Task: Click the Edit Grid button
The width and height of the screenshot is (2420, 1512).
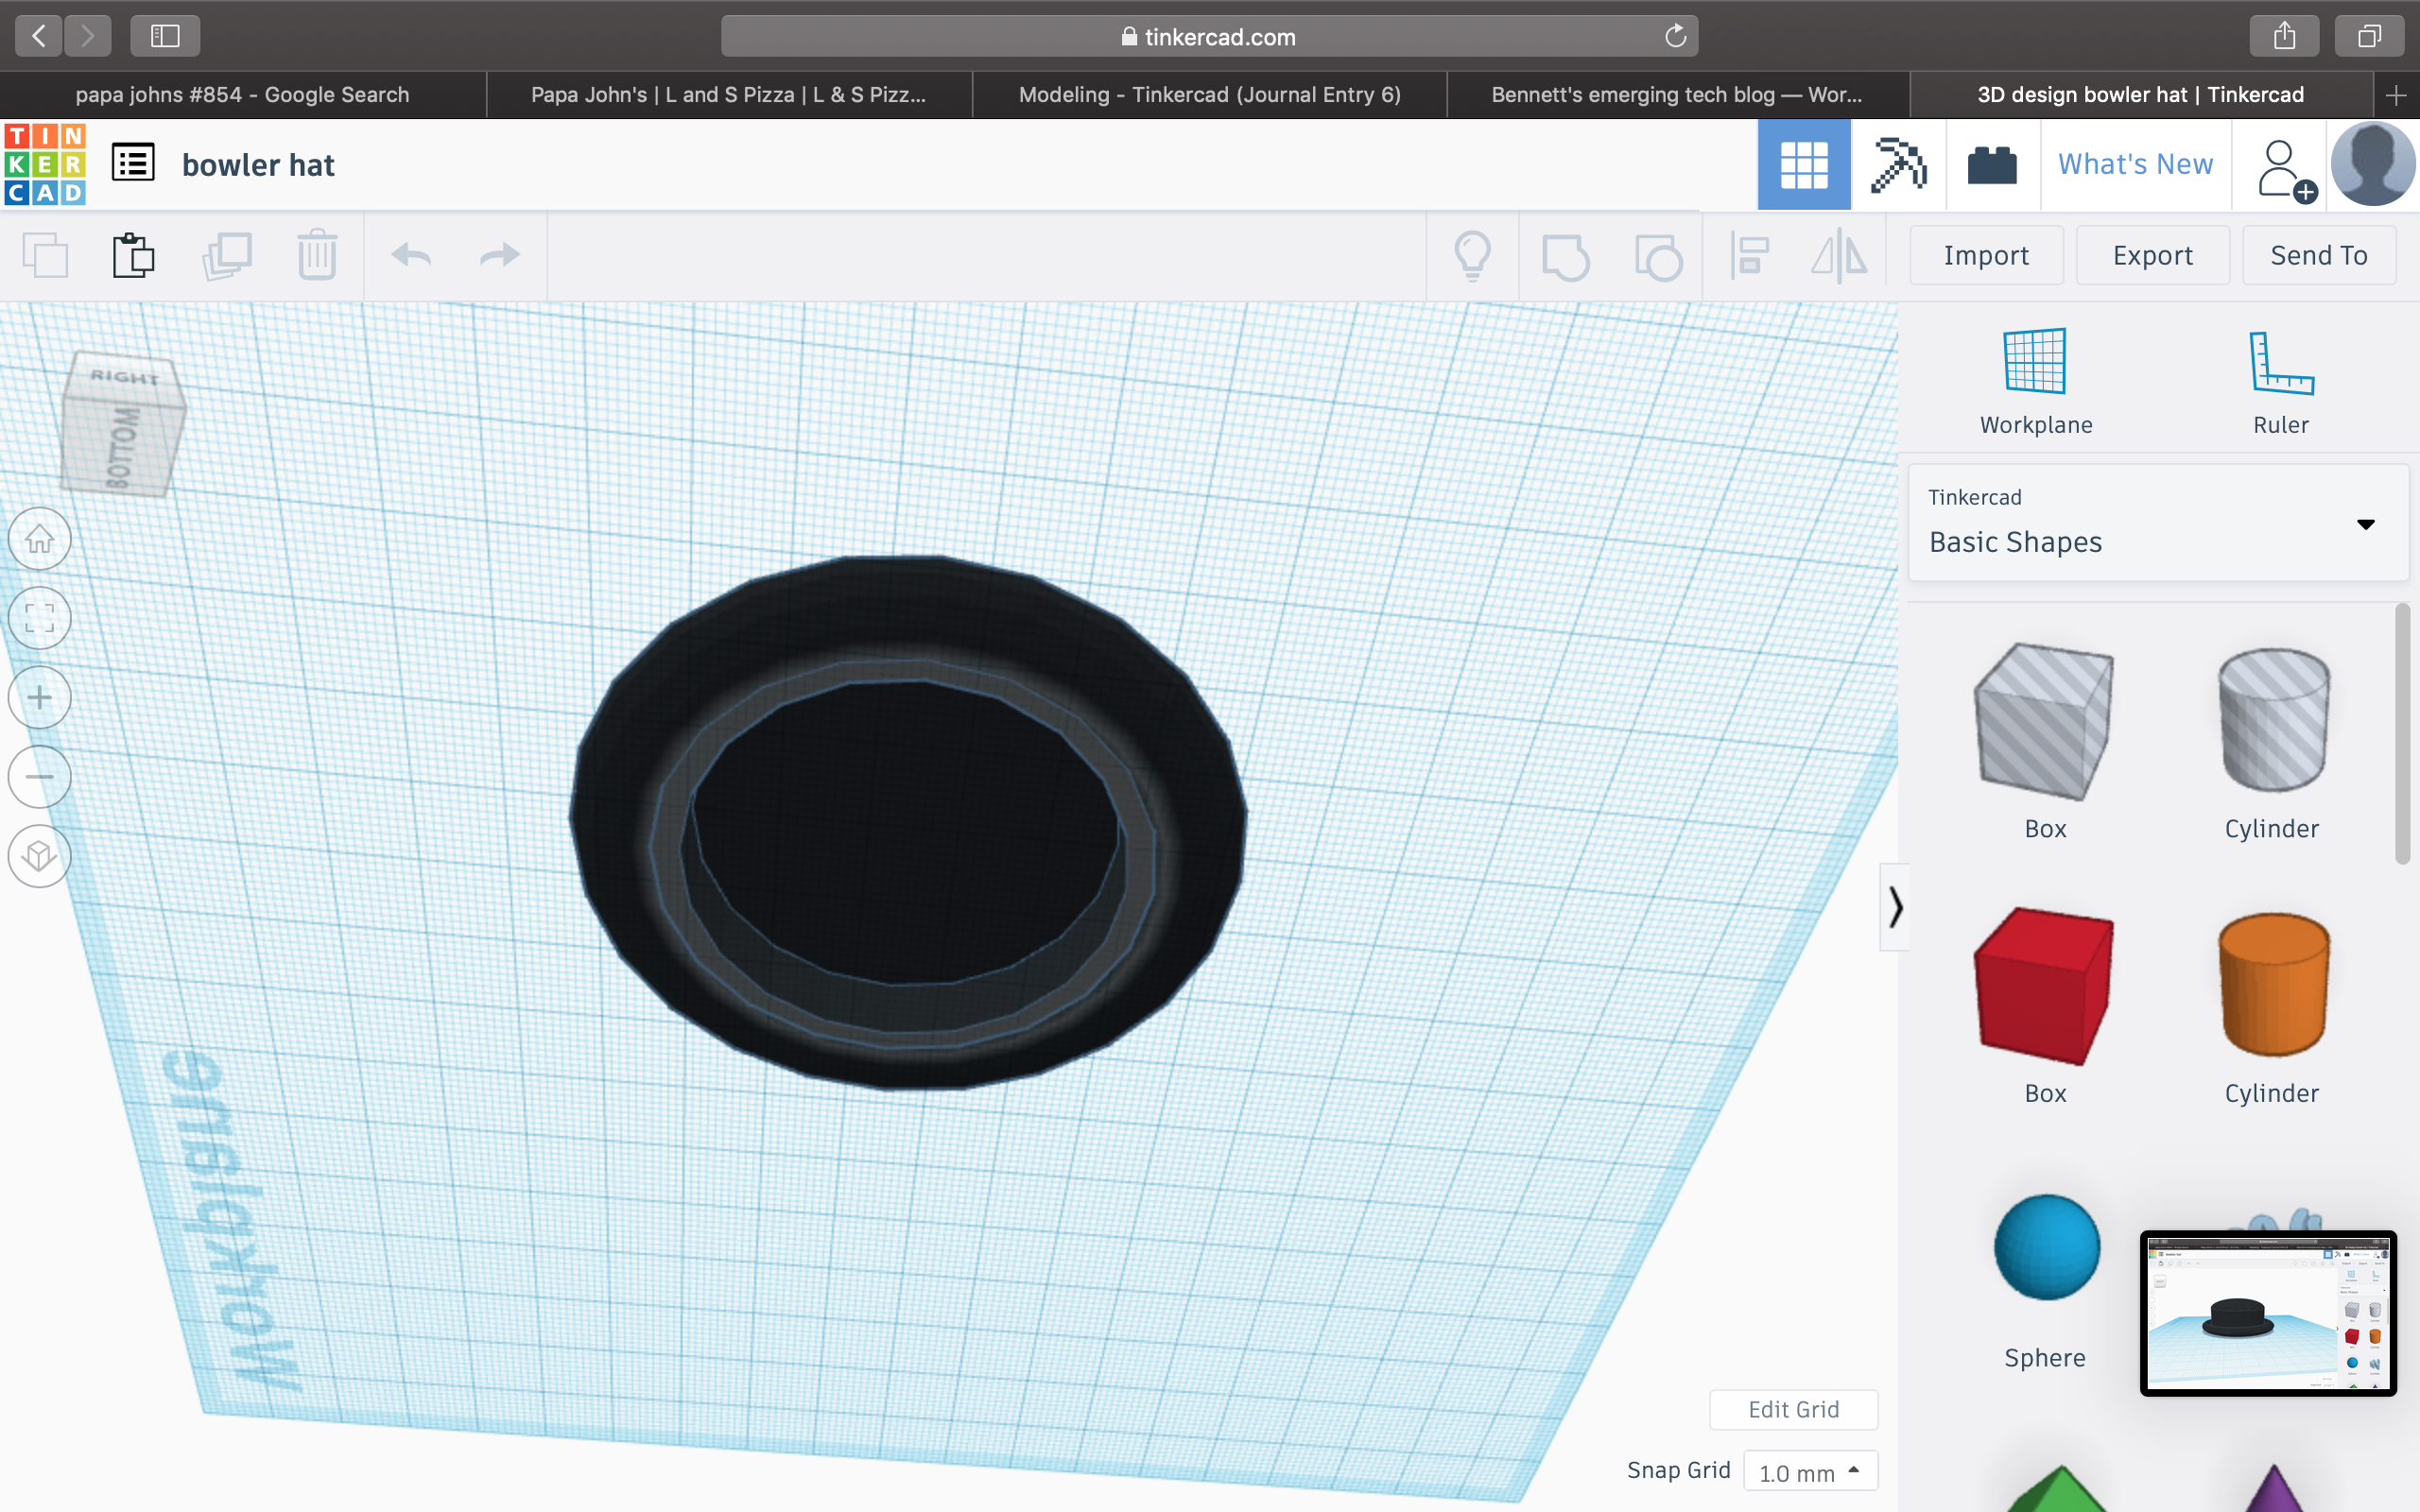Action: [x=1793, y=1409]
